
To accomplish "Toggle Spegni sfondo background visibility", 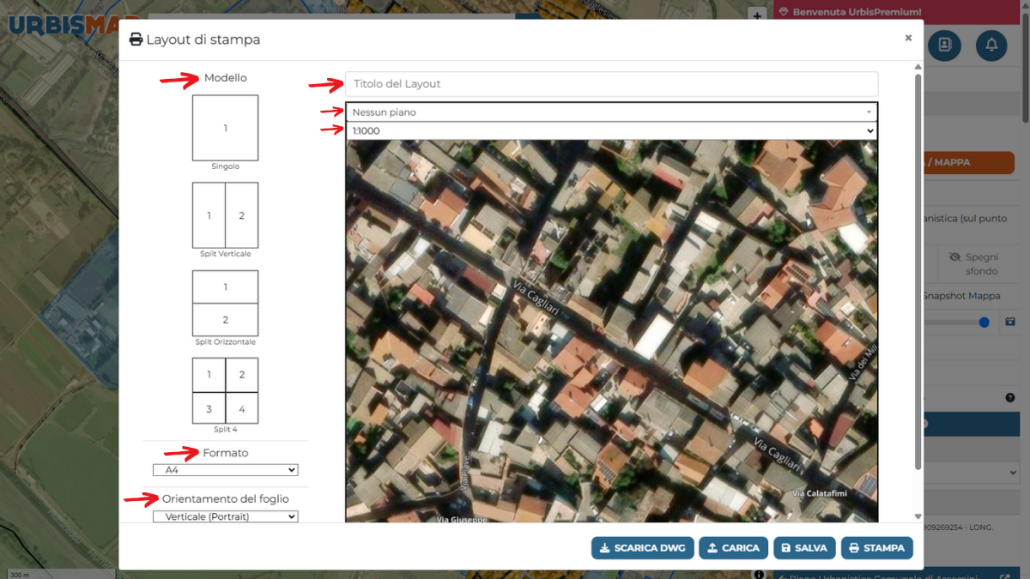I will pyautogui.click(x=974, y=264).
